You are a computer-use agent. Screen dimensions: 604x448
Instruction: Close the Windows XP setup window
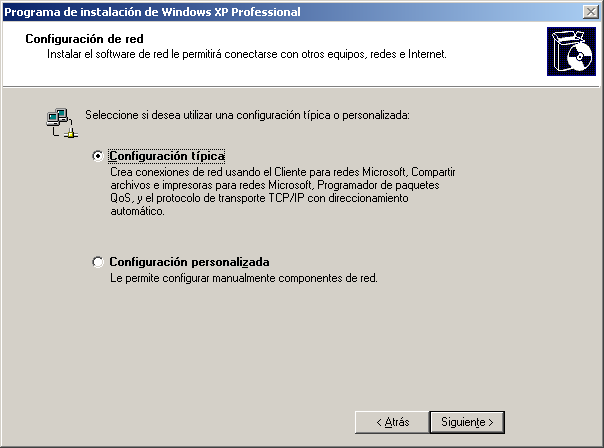591,11
